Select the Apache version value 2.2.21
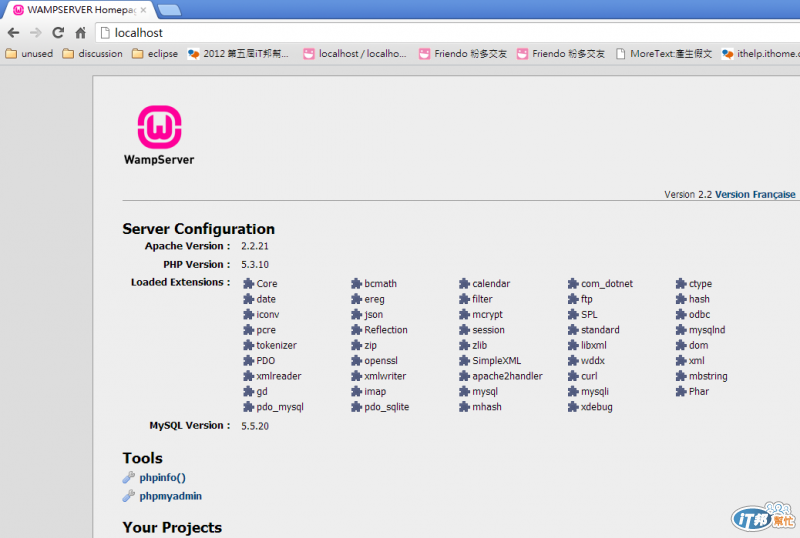 point(255,246)
